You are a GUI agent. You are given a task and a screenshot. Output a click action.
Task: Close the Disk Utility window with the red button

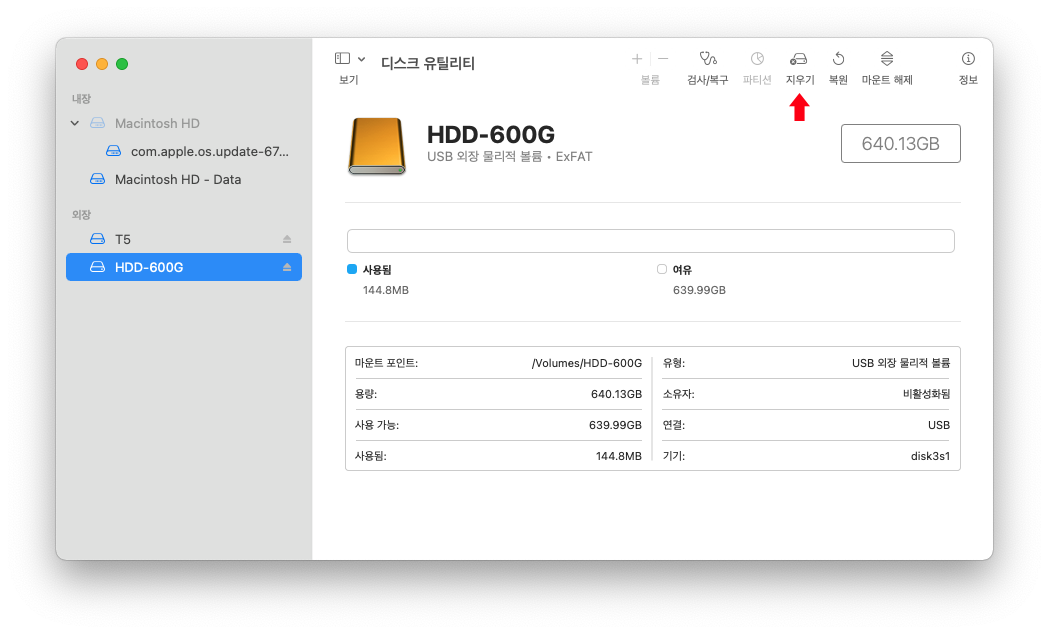82,64
